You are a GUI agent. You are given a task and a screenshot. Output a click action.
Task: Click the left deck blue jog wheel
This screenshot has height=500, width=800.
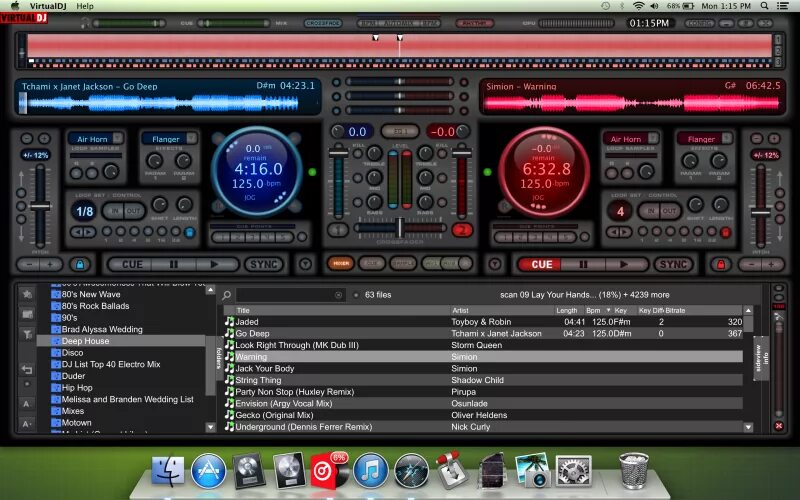tap(256, 171)
